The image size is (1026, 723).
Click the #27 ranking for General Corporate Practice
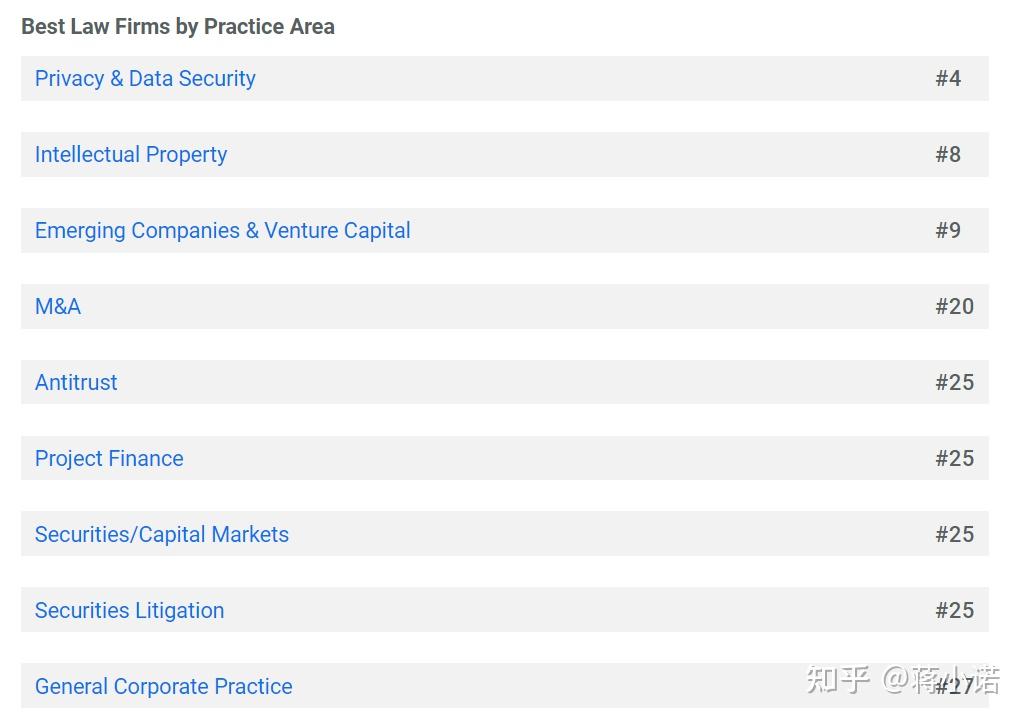click(954, 687)
